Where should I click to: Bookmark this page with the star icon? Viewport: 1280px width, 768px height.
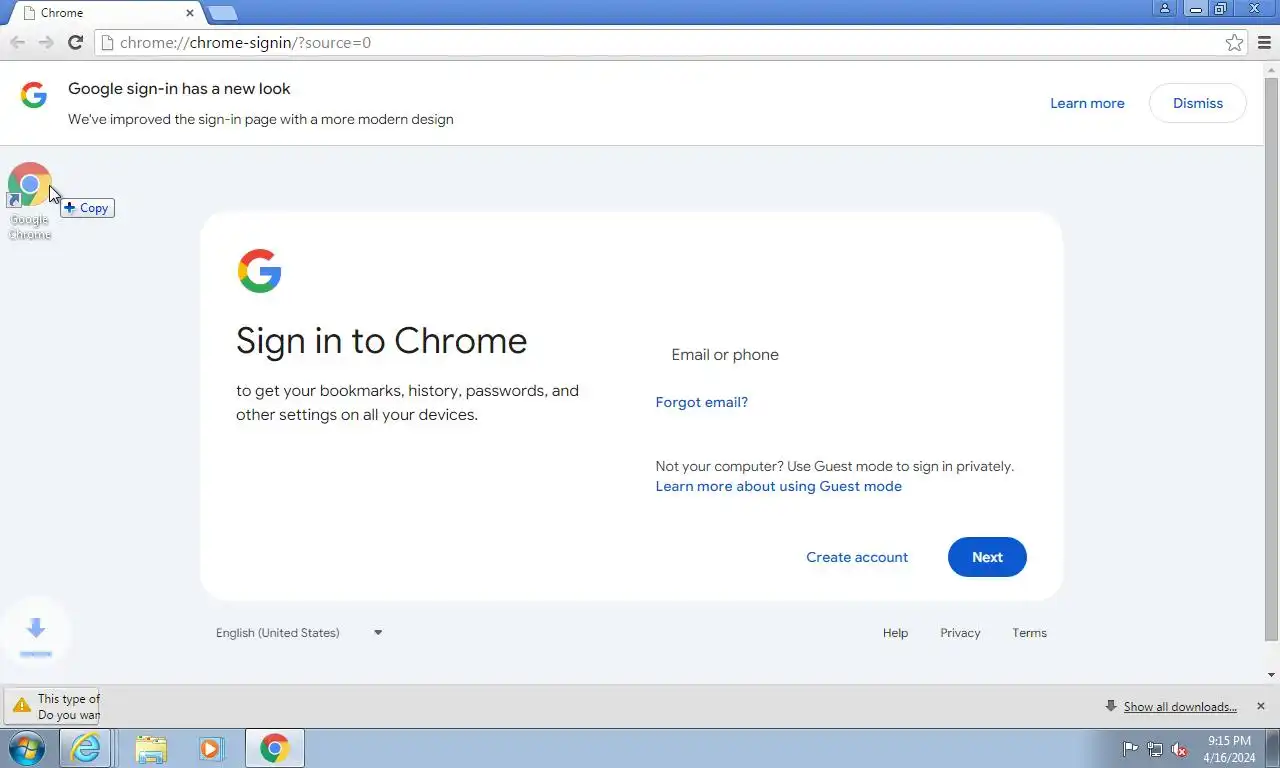point(1234,42)
